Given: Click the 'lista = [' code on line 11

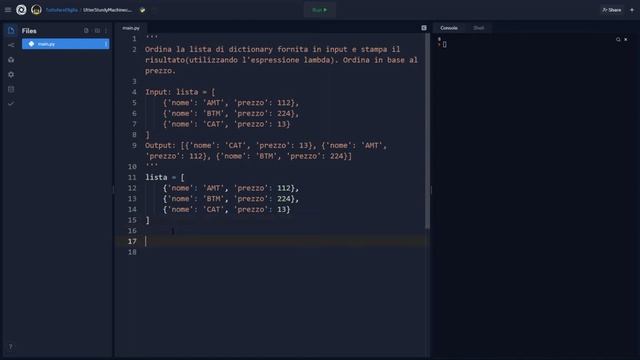Looking at the screenshot, I should click(x=164, y=178).
